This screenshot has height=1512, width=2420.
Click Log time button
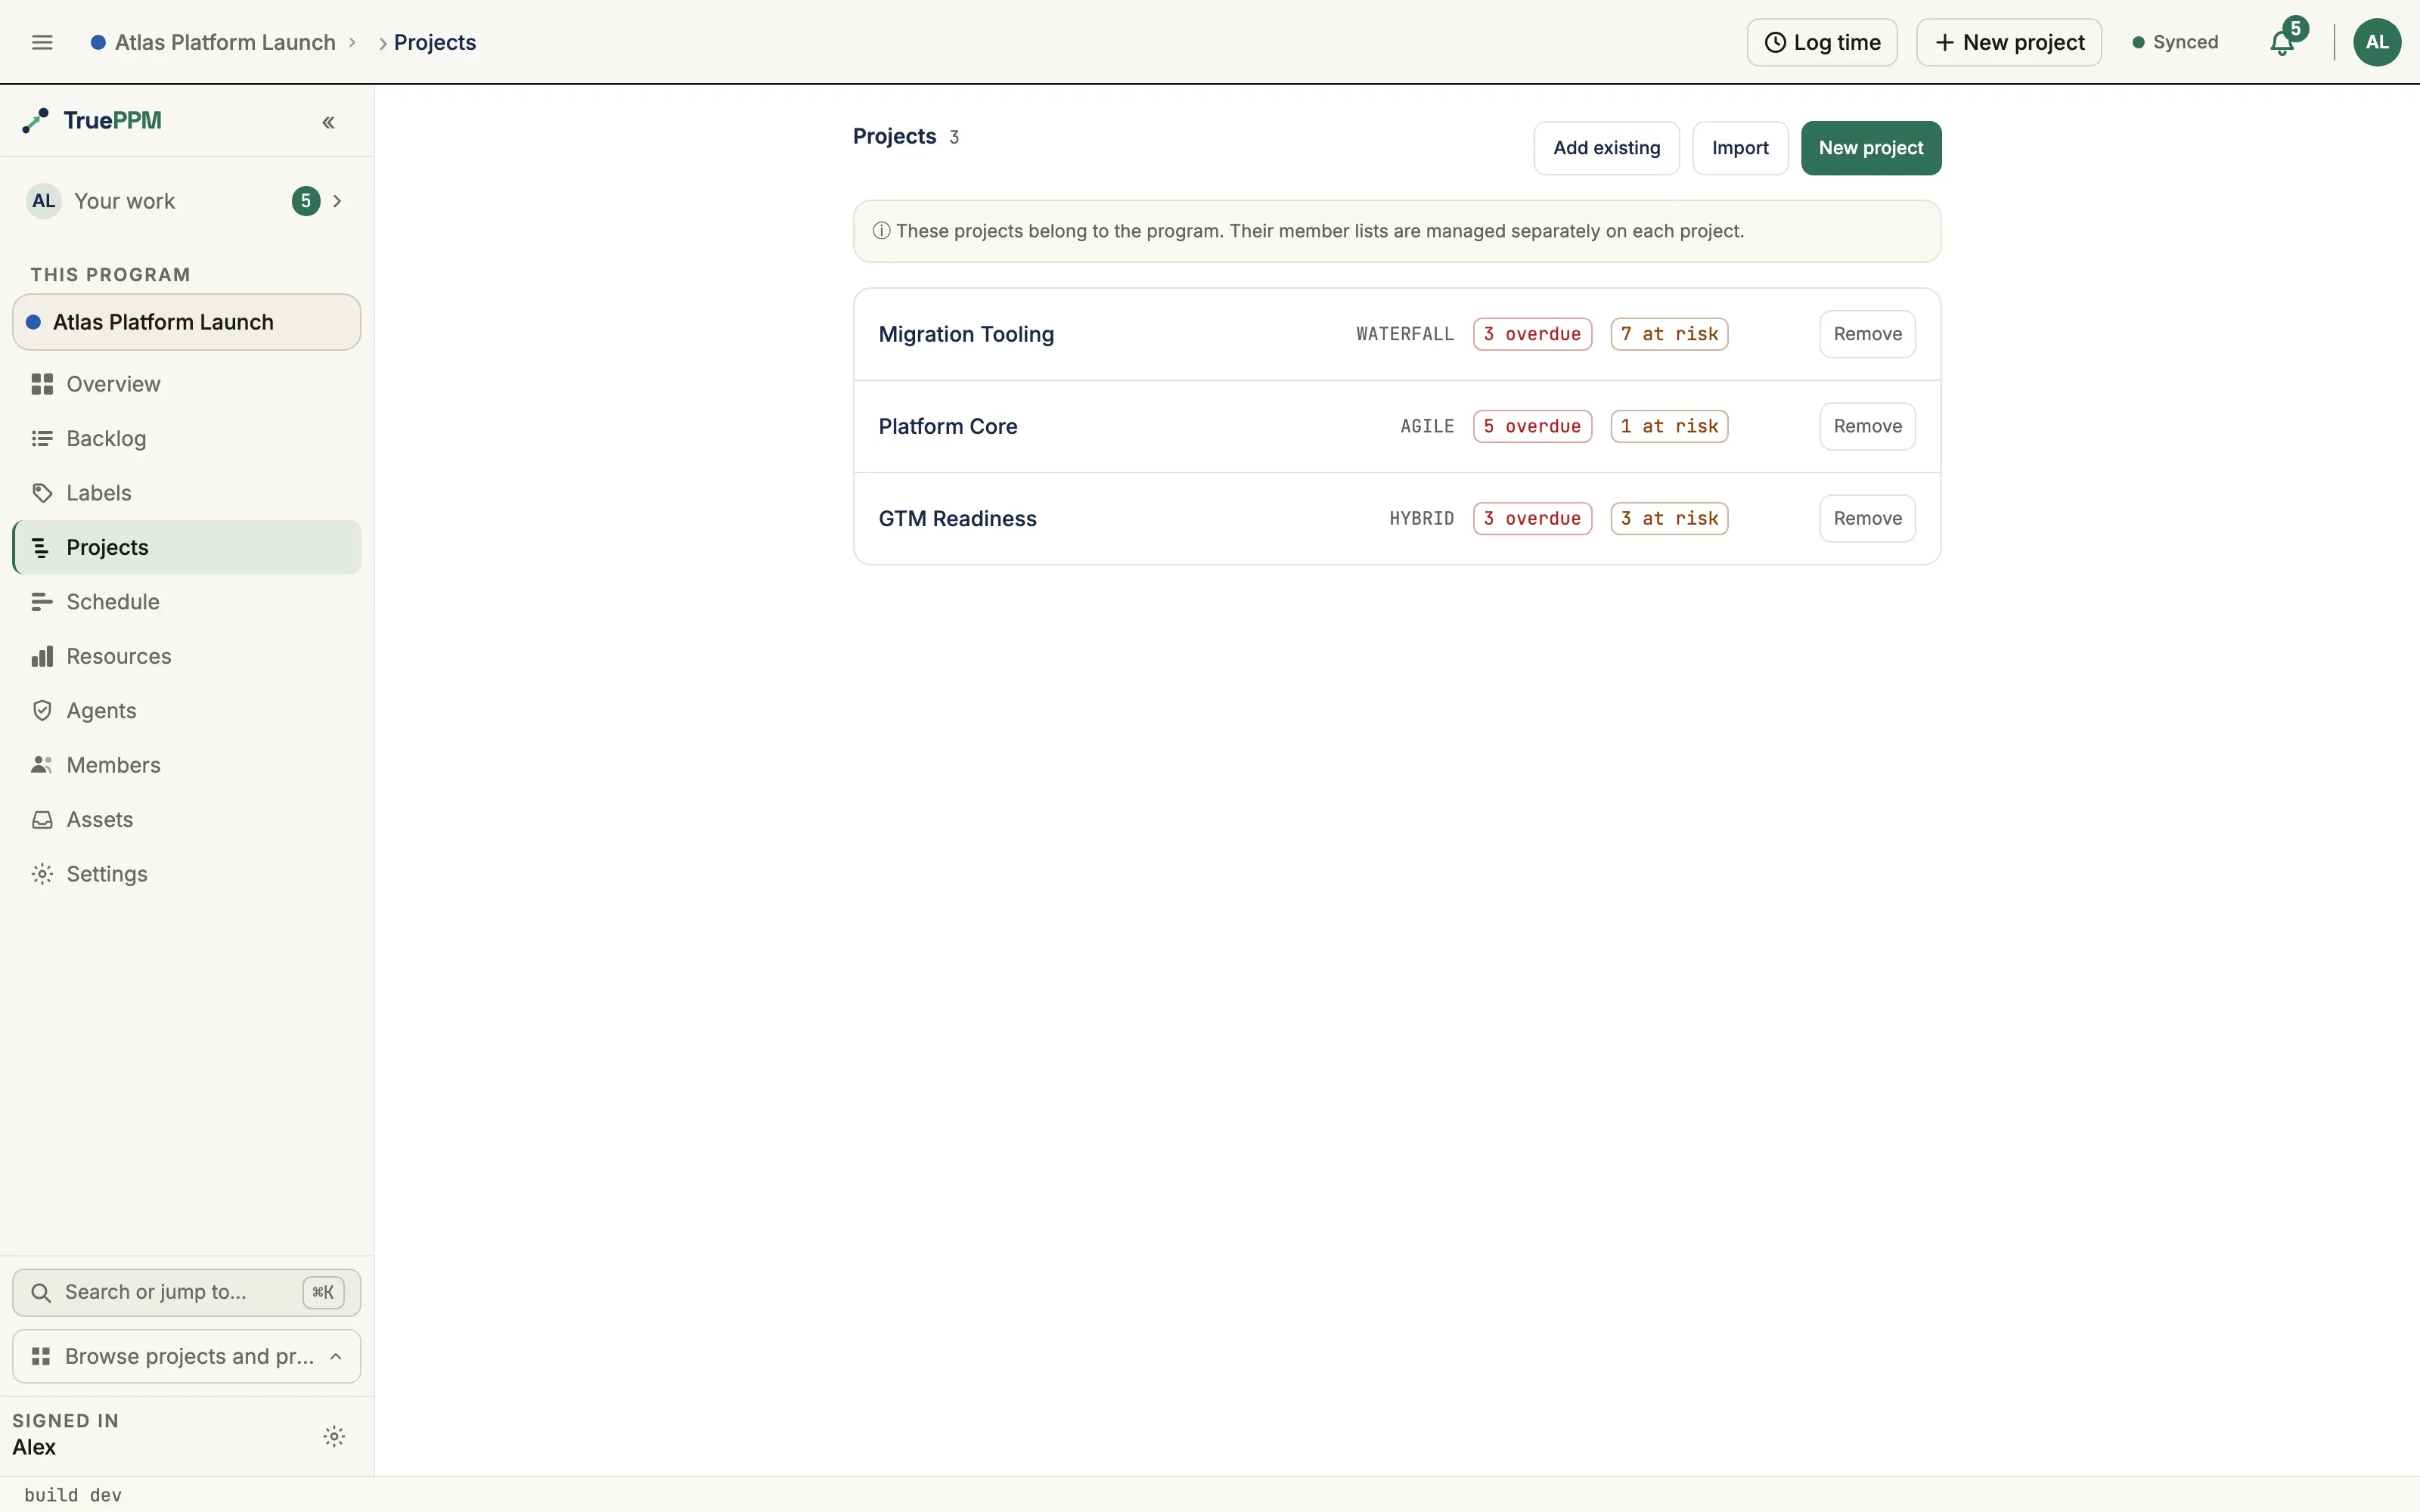click(1822, 42)
